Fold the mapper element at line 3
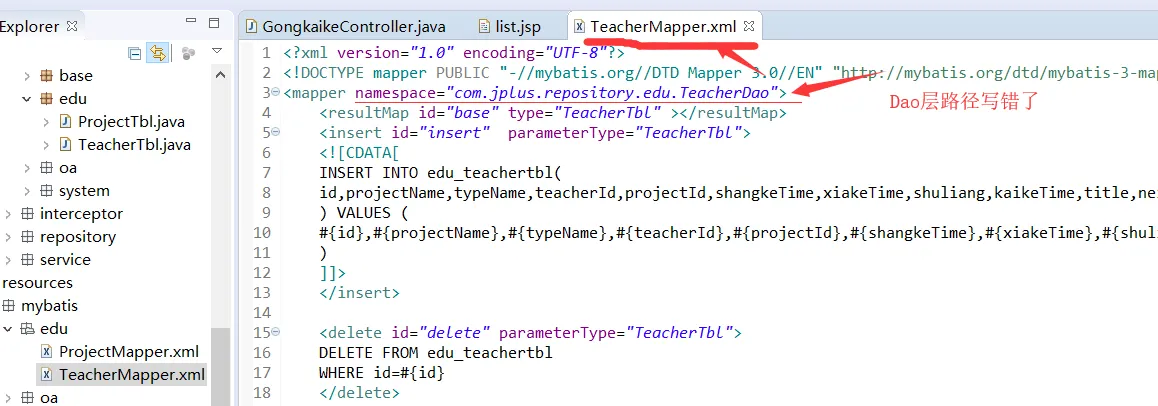The height and width of the screenshot is (406, 1158). 275,93
